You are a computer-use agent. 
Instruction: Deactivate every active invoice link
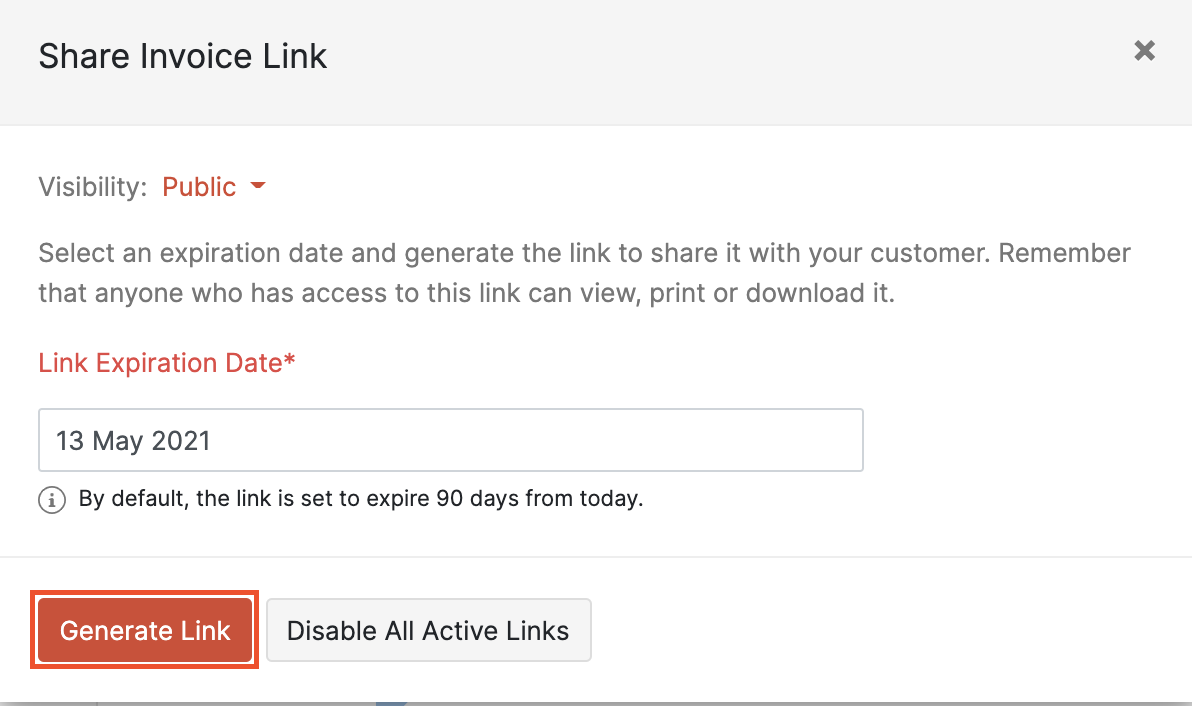click(428, 630)
